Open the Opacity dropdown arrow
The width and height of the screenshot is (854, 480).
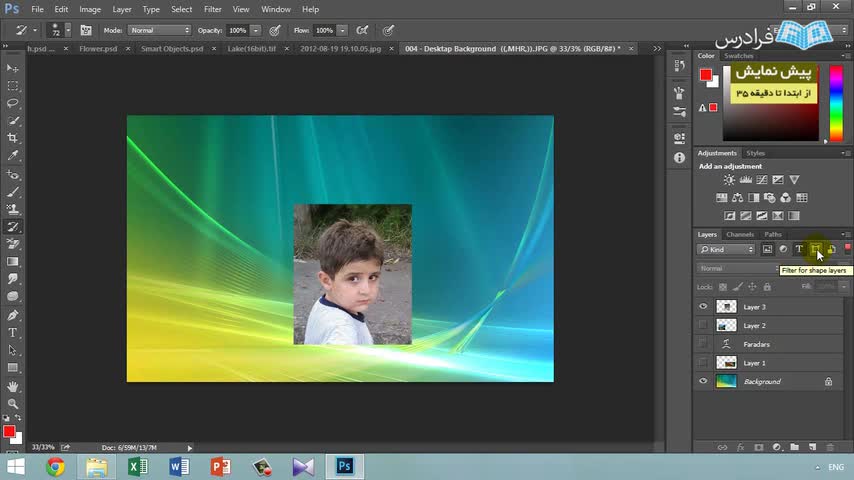(x=256, y=31)
